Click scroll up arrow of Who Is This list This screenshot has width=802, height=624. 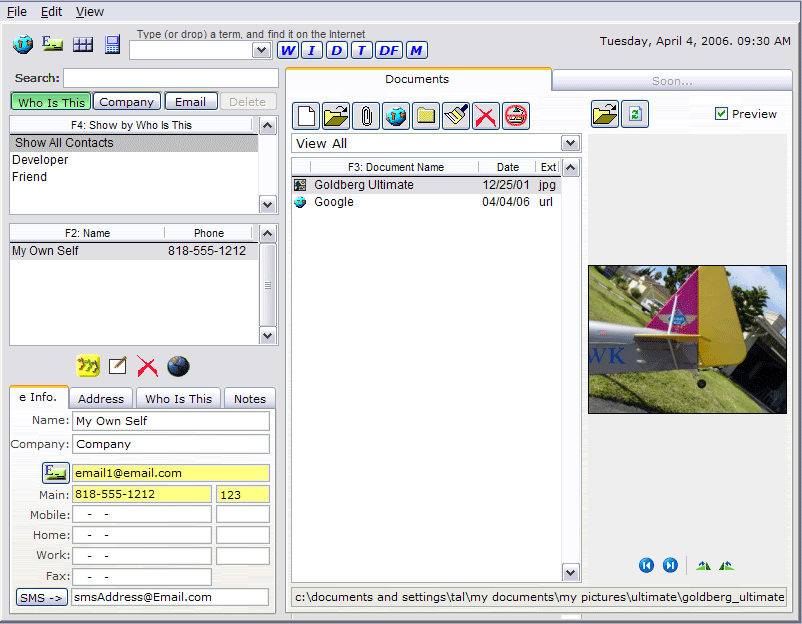(x=268, y=126)
